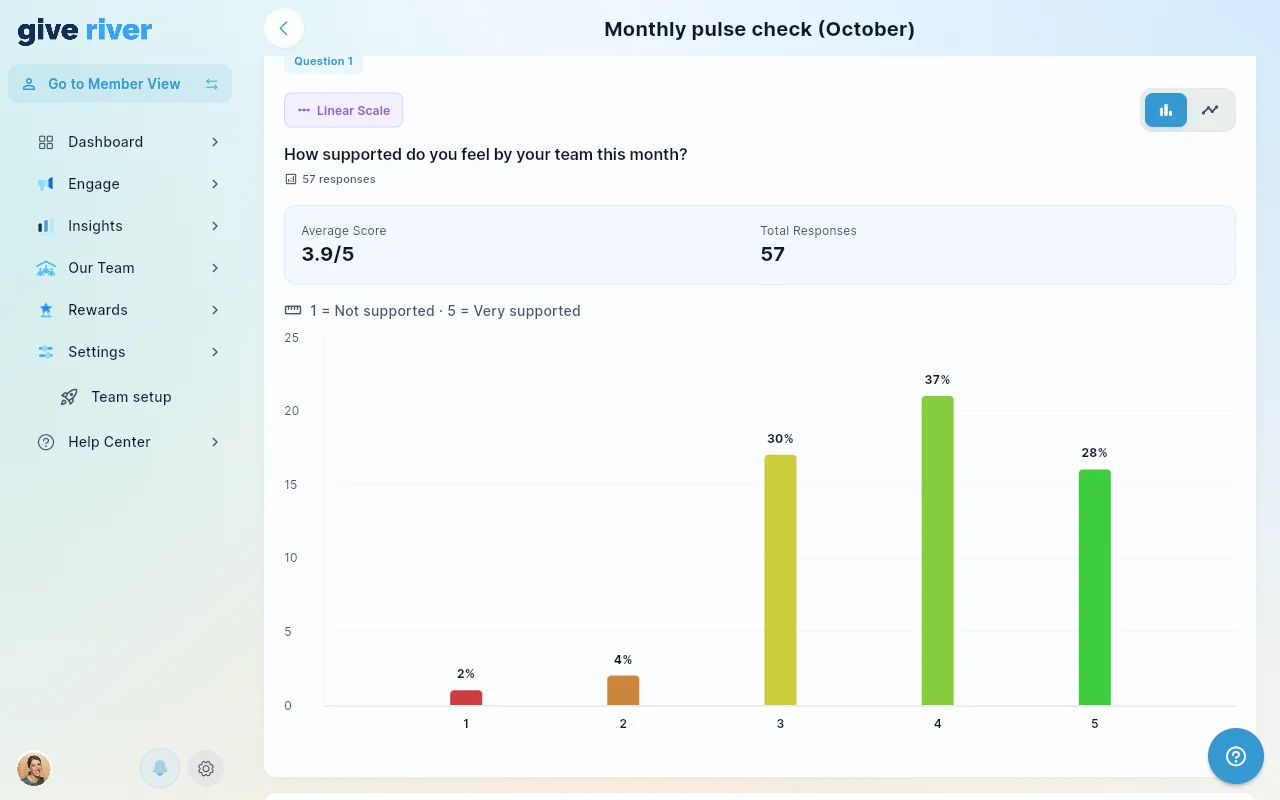Click the Help Center question icon
Image resolution: width=1280 pixels, height=800 pixels.
tap(46, 442)
